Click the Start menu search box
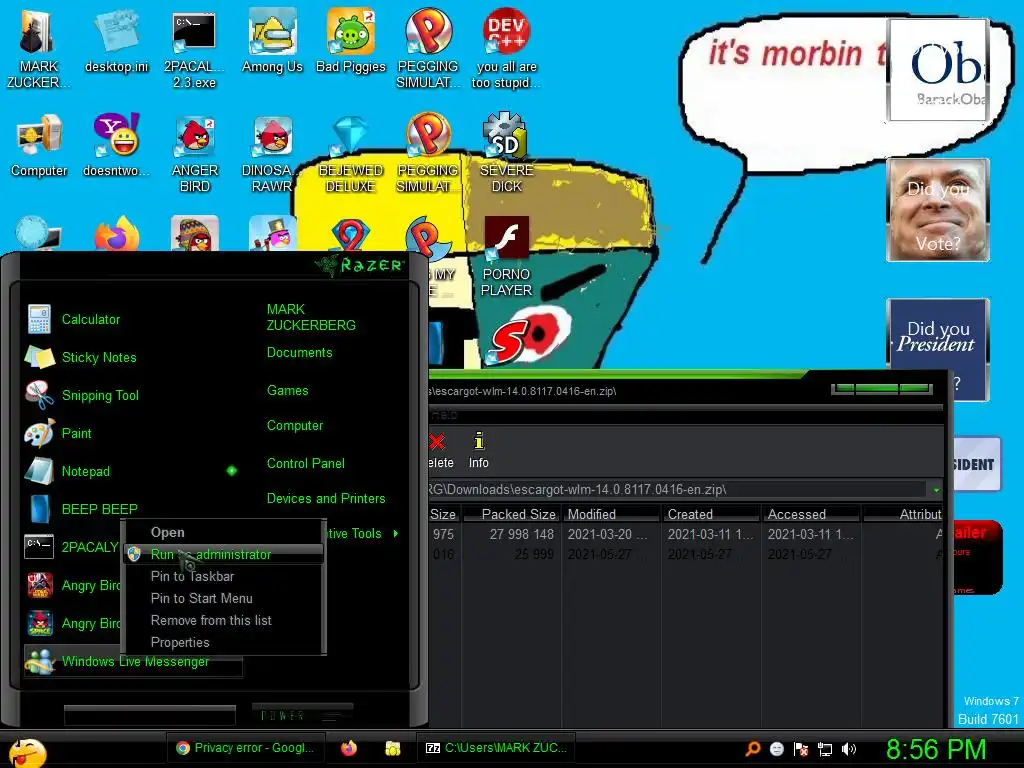This screenshot has width=1024, height=768. 150,716
